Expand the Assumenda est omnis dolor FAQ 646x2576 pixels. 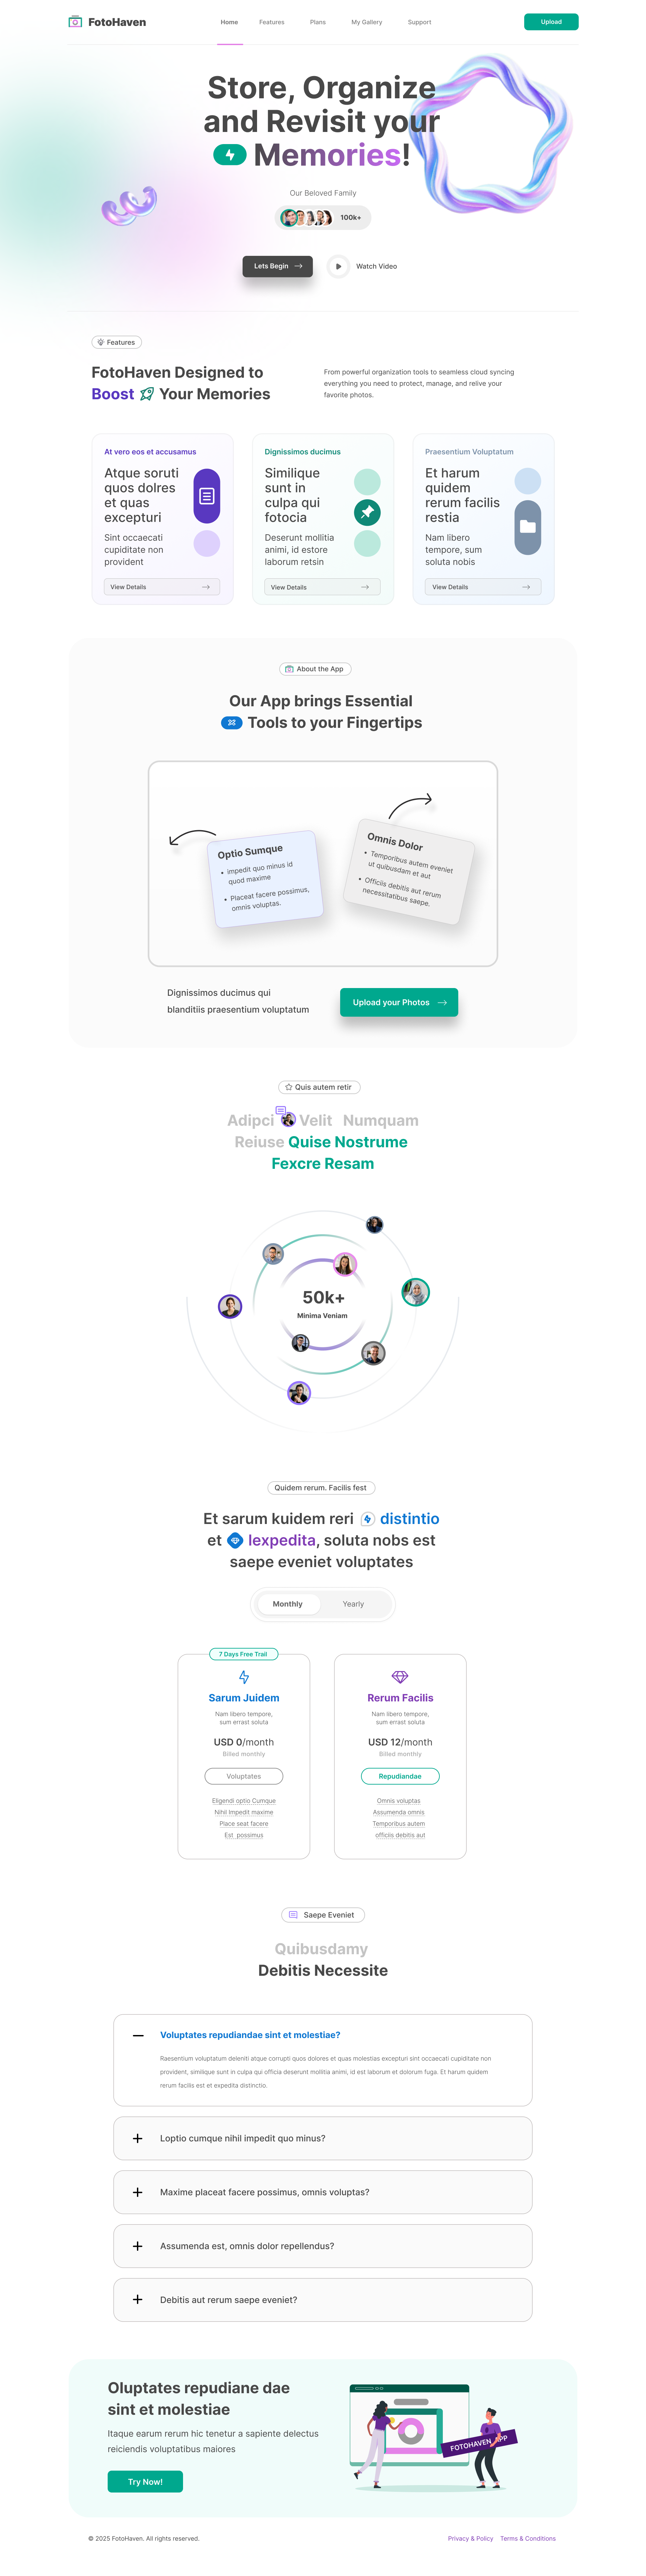(x=138, y=2246)
